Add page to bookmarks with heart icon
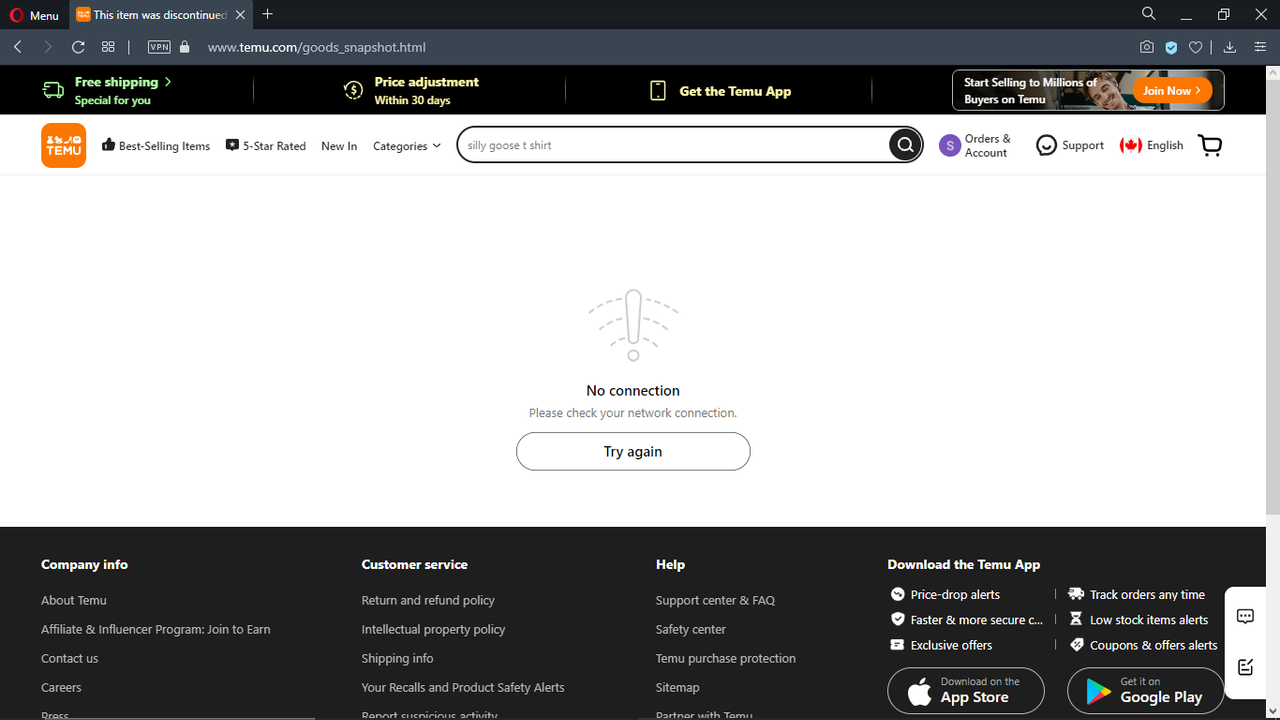The width and height of the screenshot is (1280, 720). coord(1195,47)
